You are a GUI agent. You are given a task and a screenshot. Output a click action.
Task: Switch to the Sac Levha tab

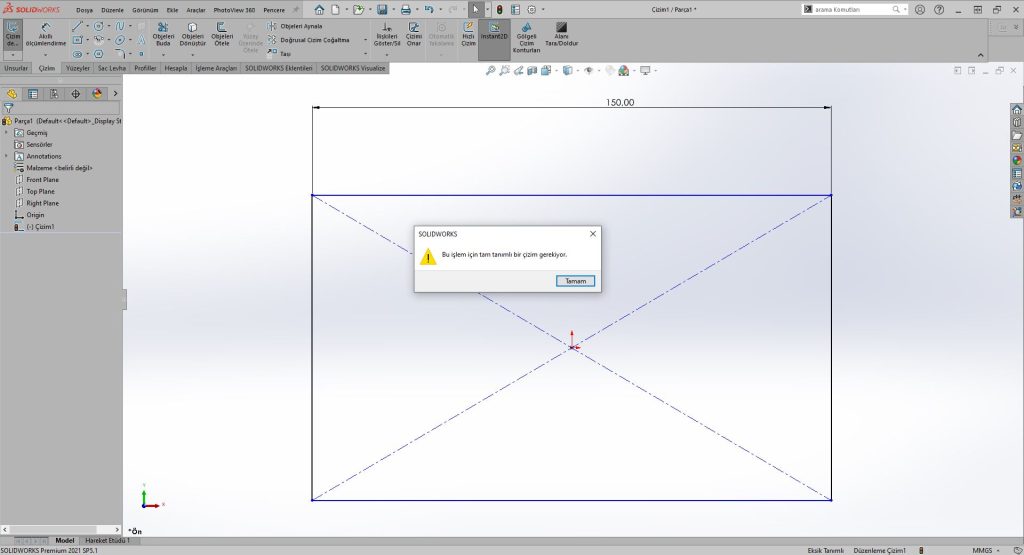point(110,68)
